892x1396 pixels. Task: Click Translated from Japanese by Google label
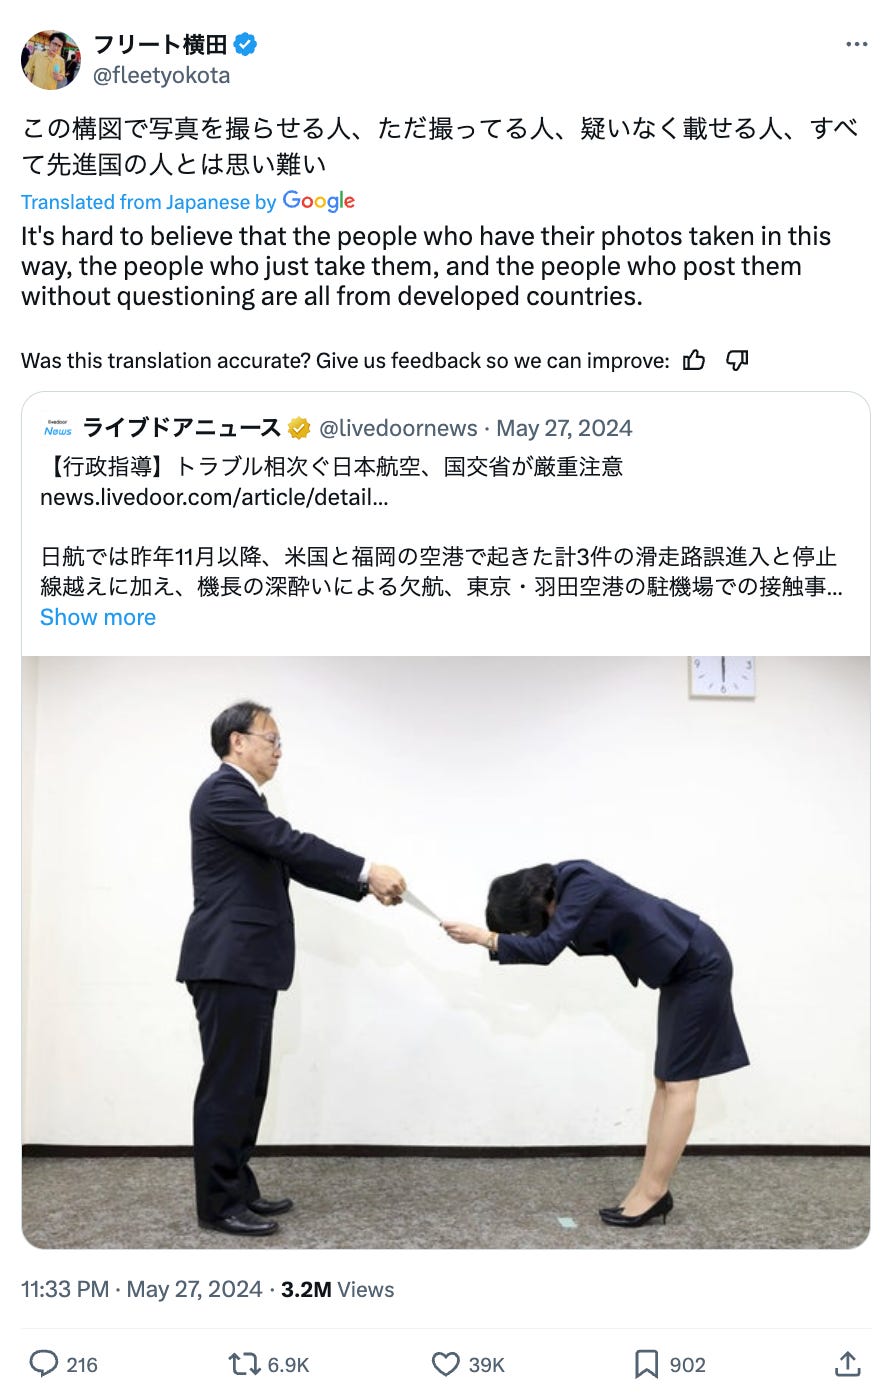[x=188, y=201]
